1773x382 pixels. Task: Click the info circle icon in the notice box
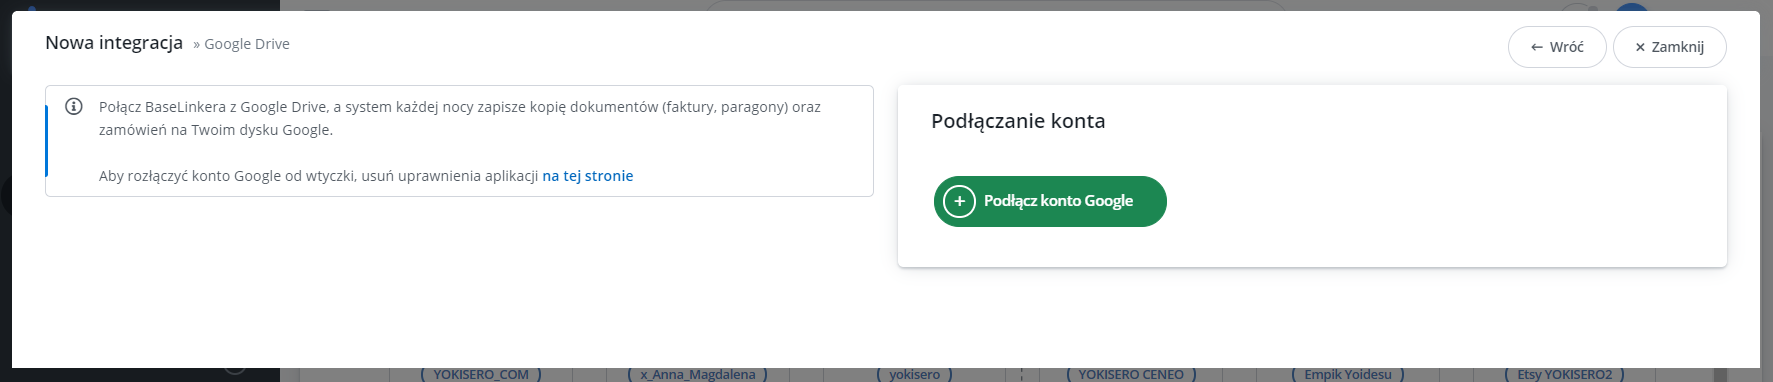[74, 107]
